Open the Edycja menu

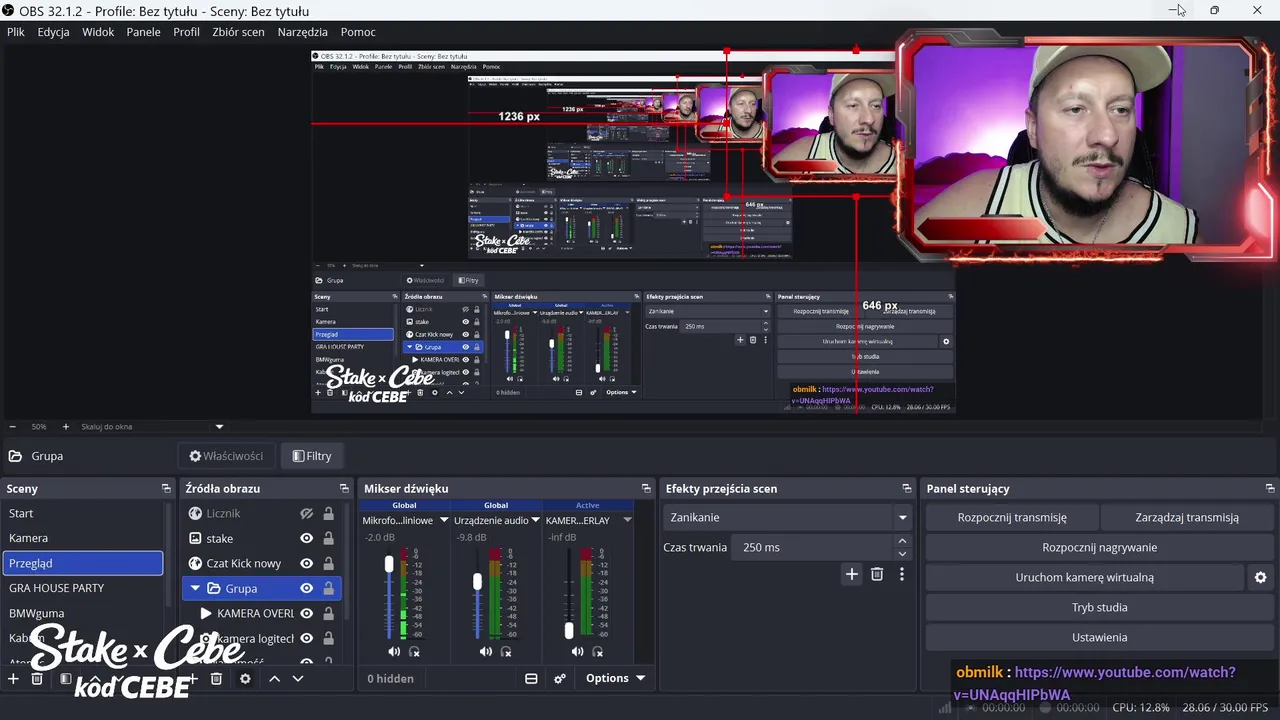tap(54, 32)
